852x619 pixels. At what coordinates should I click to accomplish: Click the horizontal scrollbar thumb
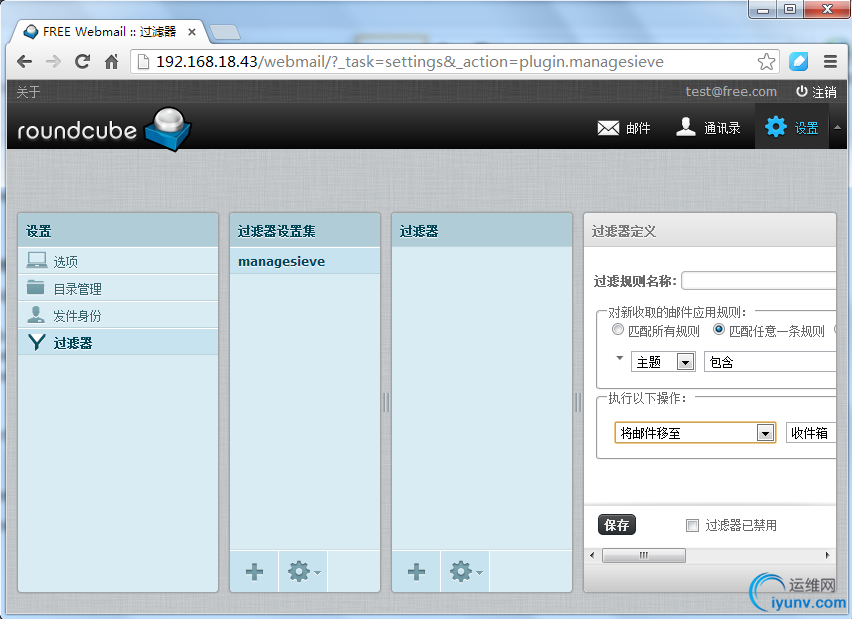[644, 555]
